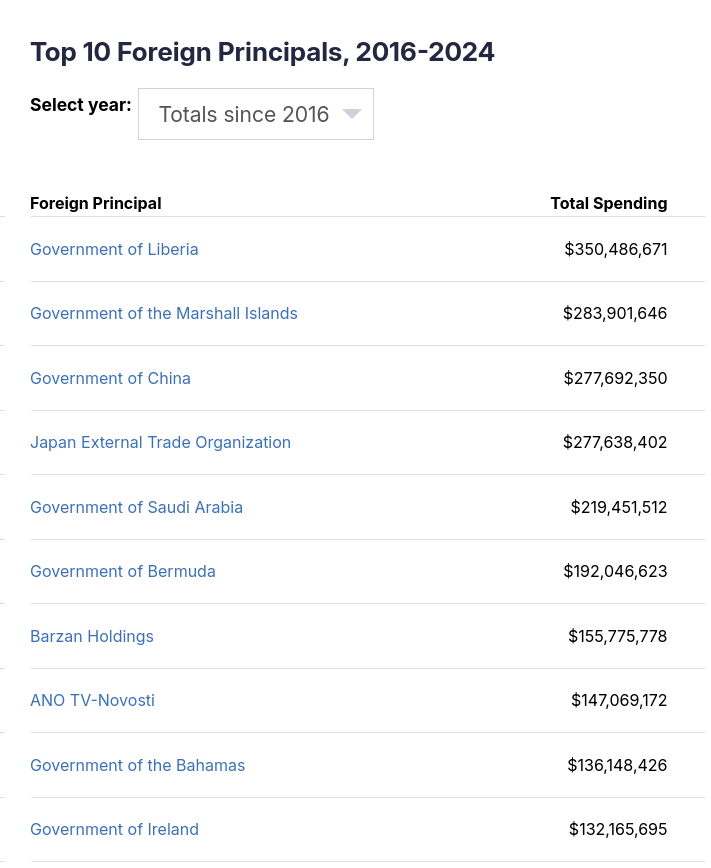The width and height of the screenshot is (711, 868).
Task: Select the amount $155,775,778
Action: (x=618, y=636)
